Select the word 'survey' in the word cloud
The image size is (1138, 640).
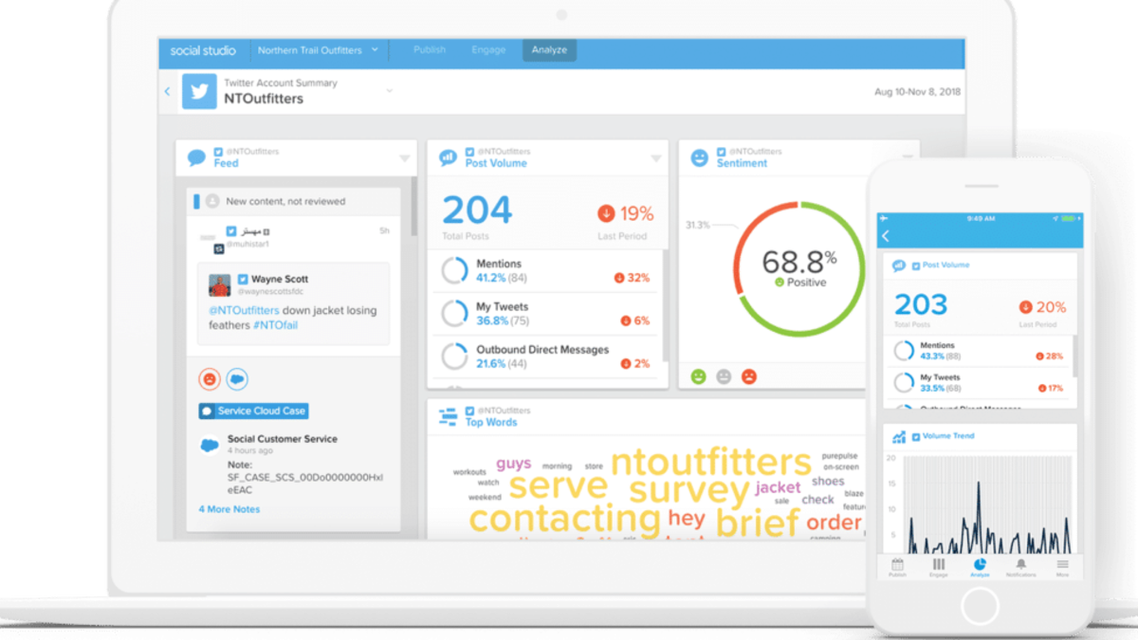689,490
